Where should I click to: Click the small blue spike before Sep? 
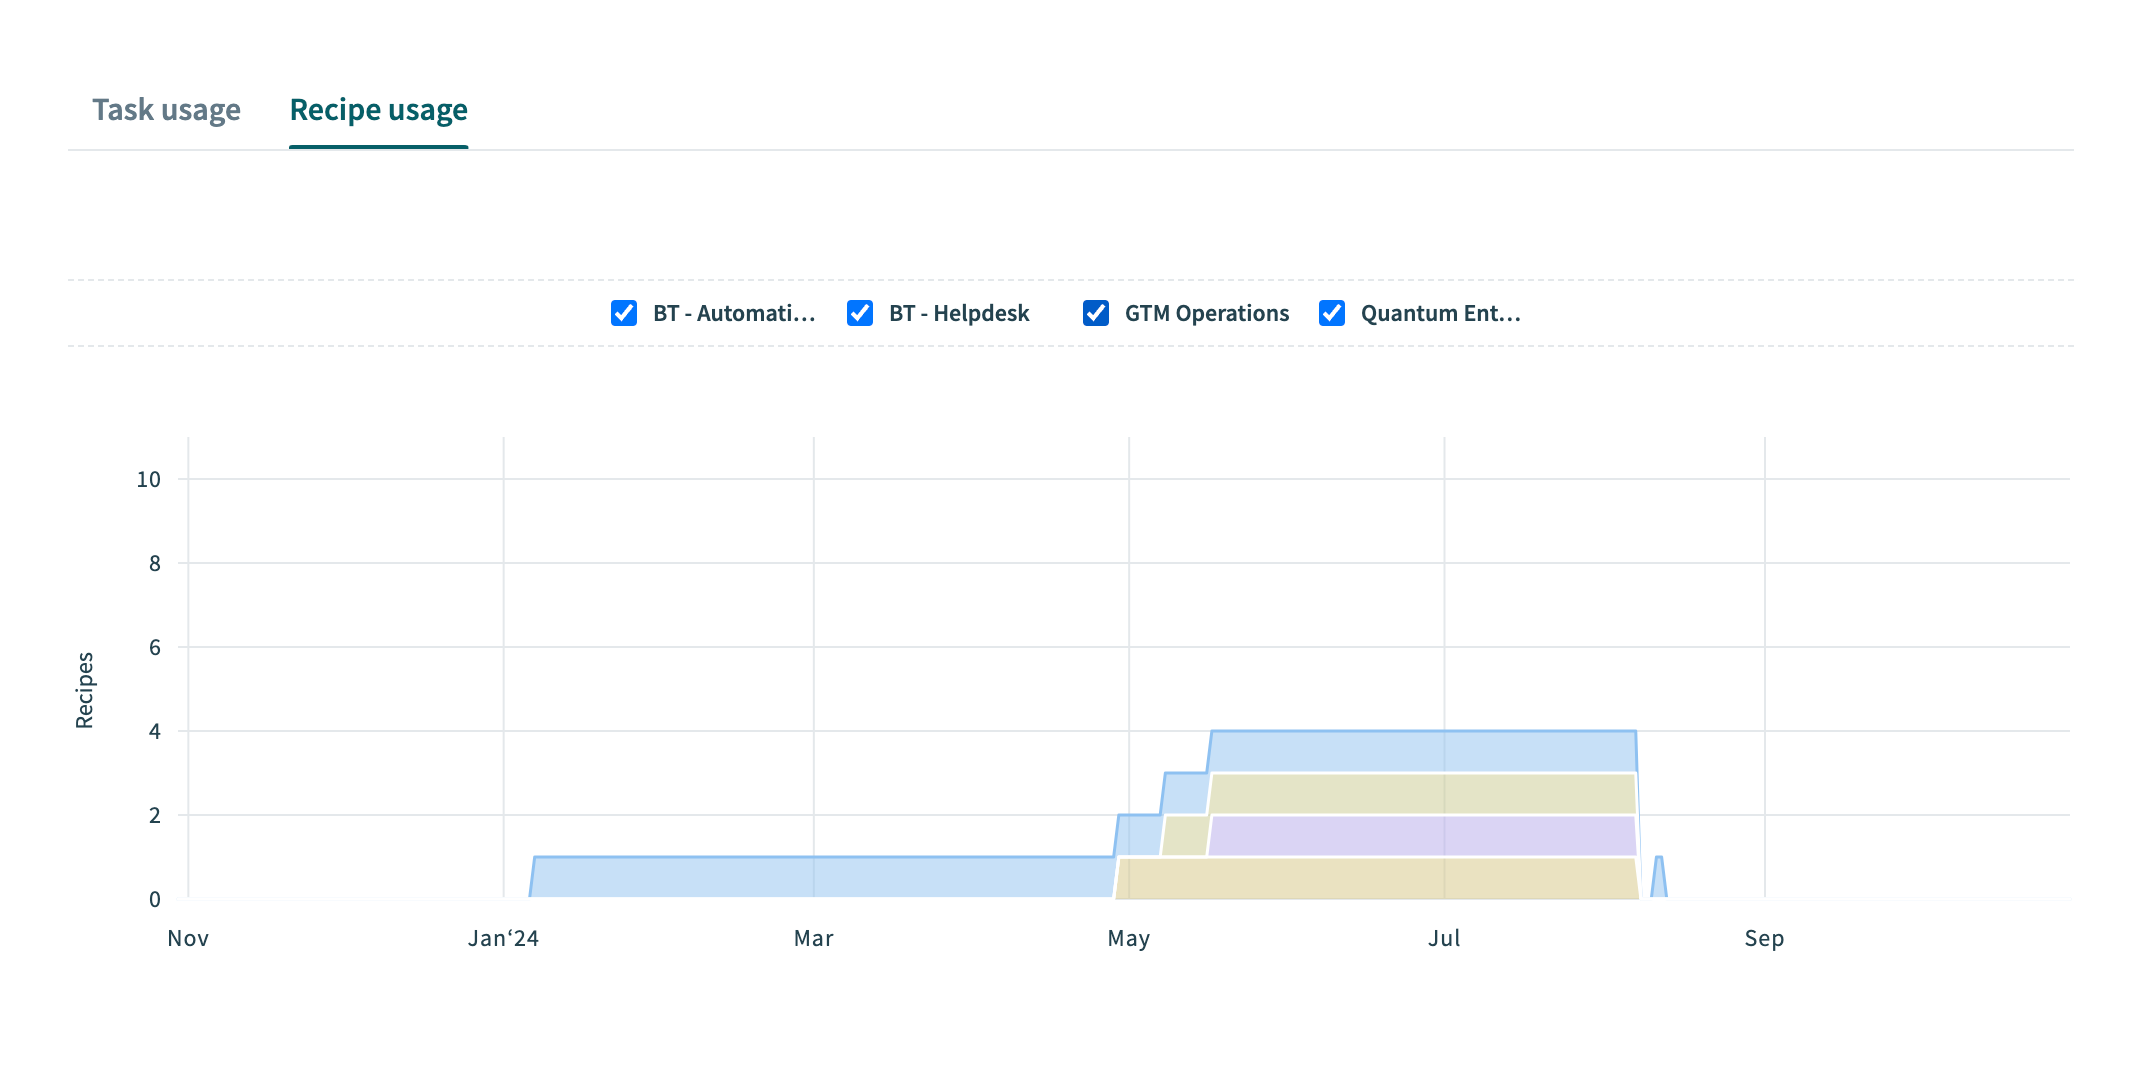[x=1658, y=882]
